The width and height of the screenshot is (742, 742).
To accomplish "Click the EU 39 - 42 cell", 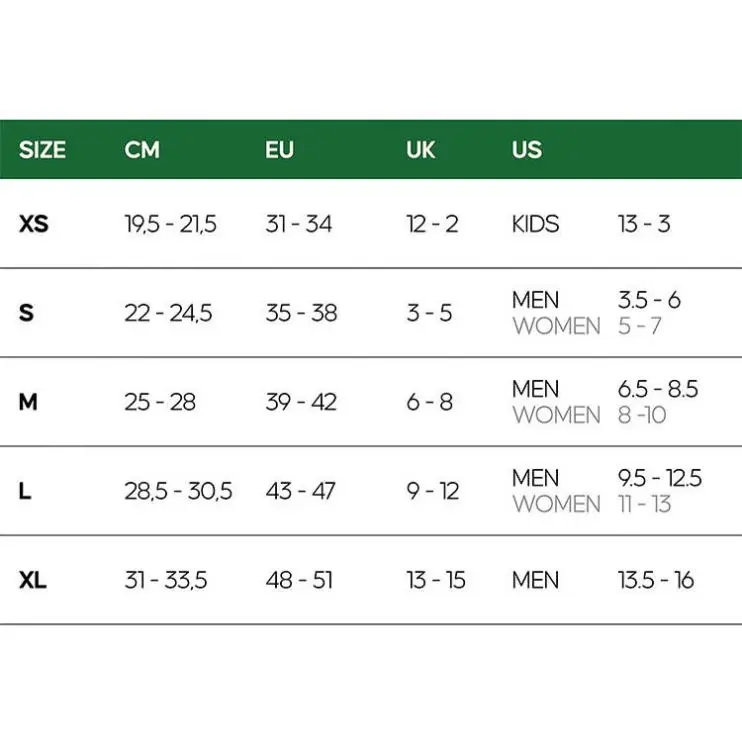I will 301,402.
